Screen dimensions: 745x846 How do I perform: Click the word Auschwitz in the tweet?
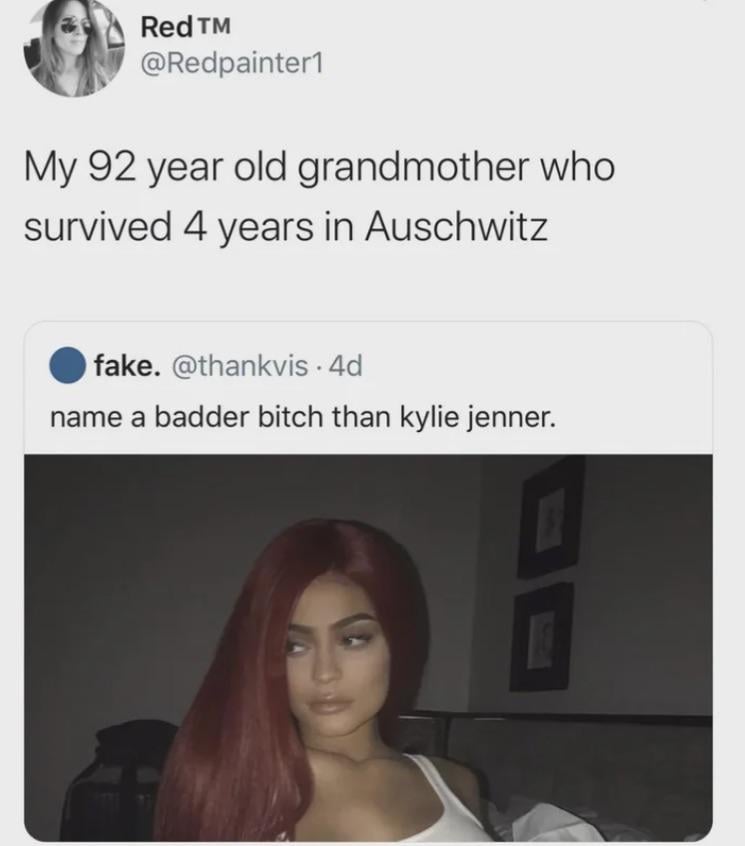[456, 226]
